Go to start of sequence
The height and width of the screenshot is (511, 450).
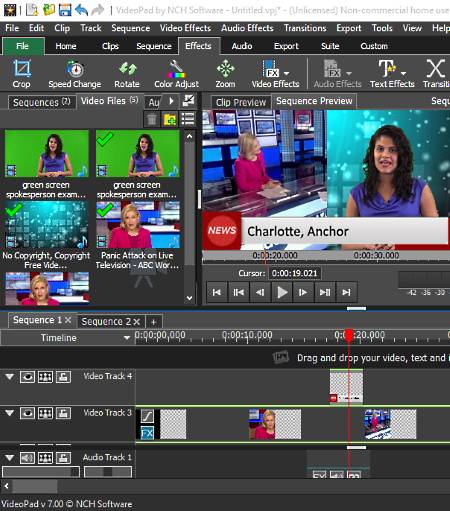click(x=217, y=292)
